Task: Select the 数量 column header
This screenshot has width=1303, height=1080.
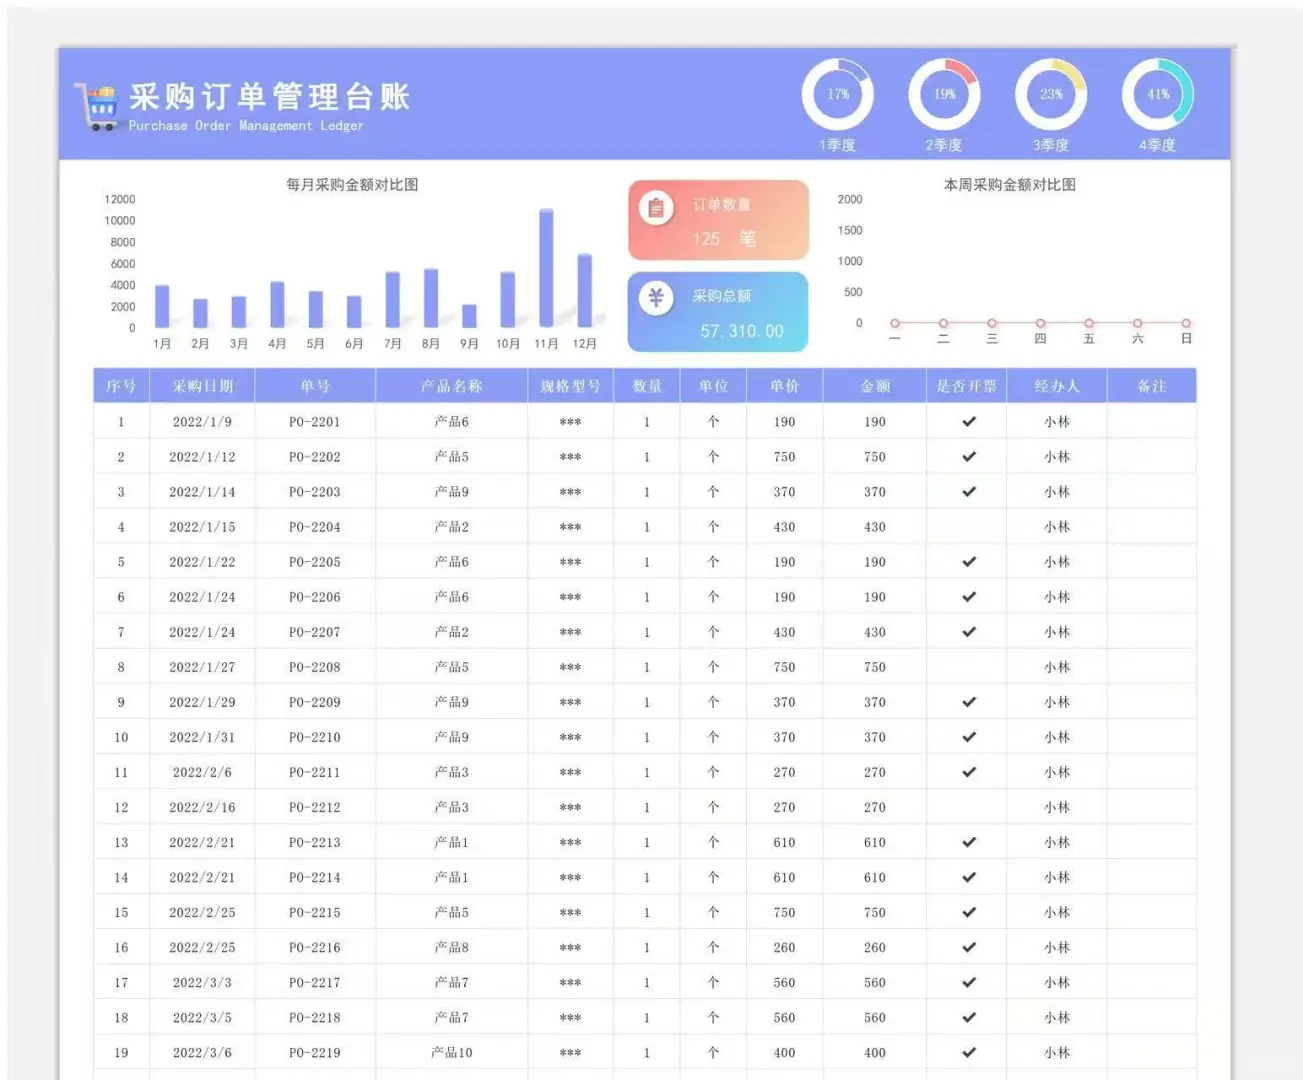Action: pos(647,386)
